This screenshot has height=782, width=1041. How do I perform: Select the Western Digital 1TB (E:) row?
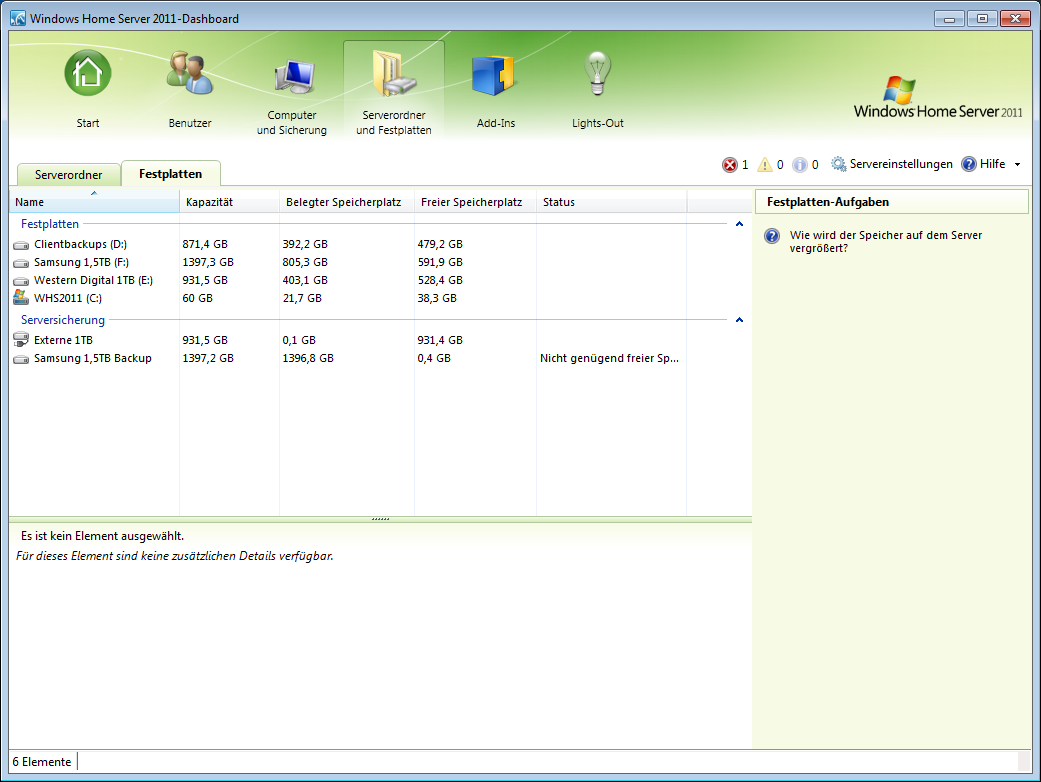380,280
